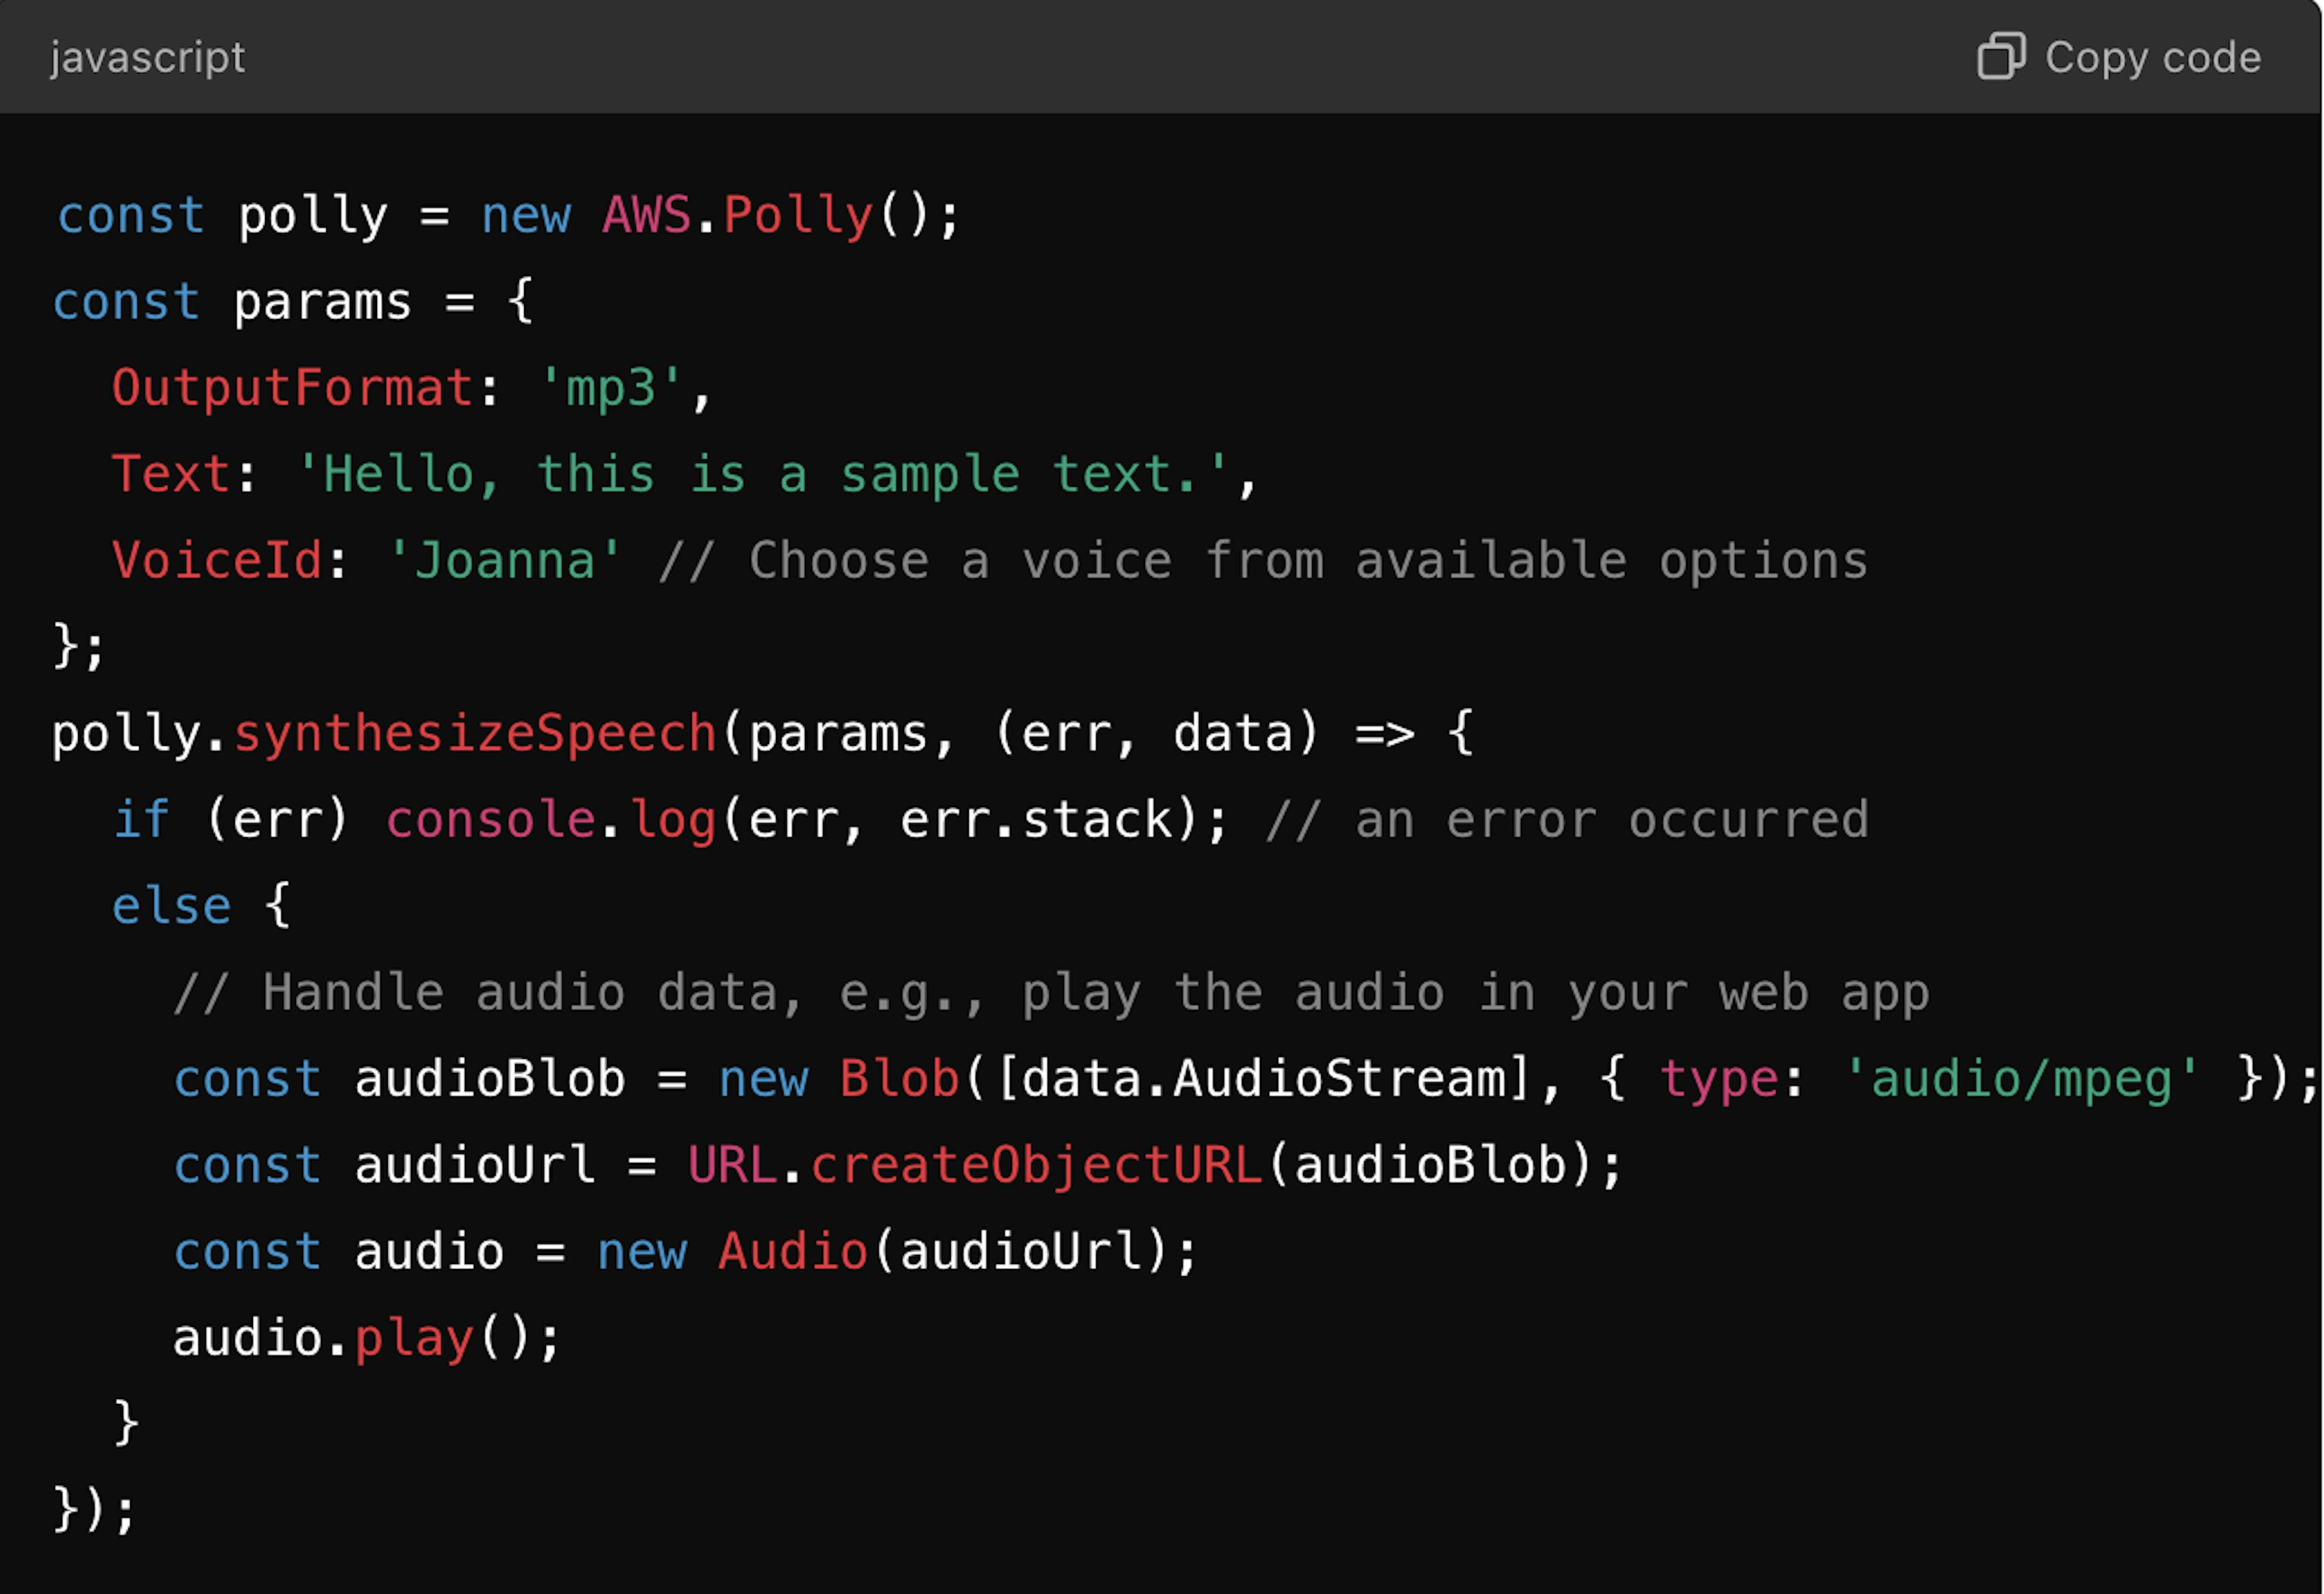Click the 'Handle audio data' comment line

pyautogui.click(x=1050, y=993)
